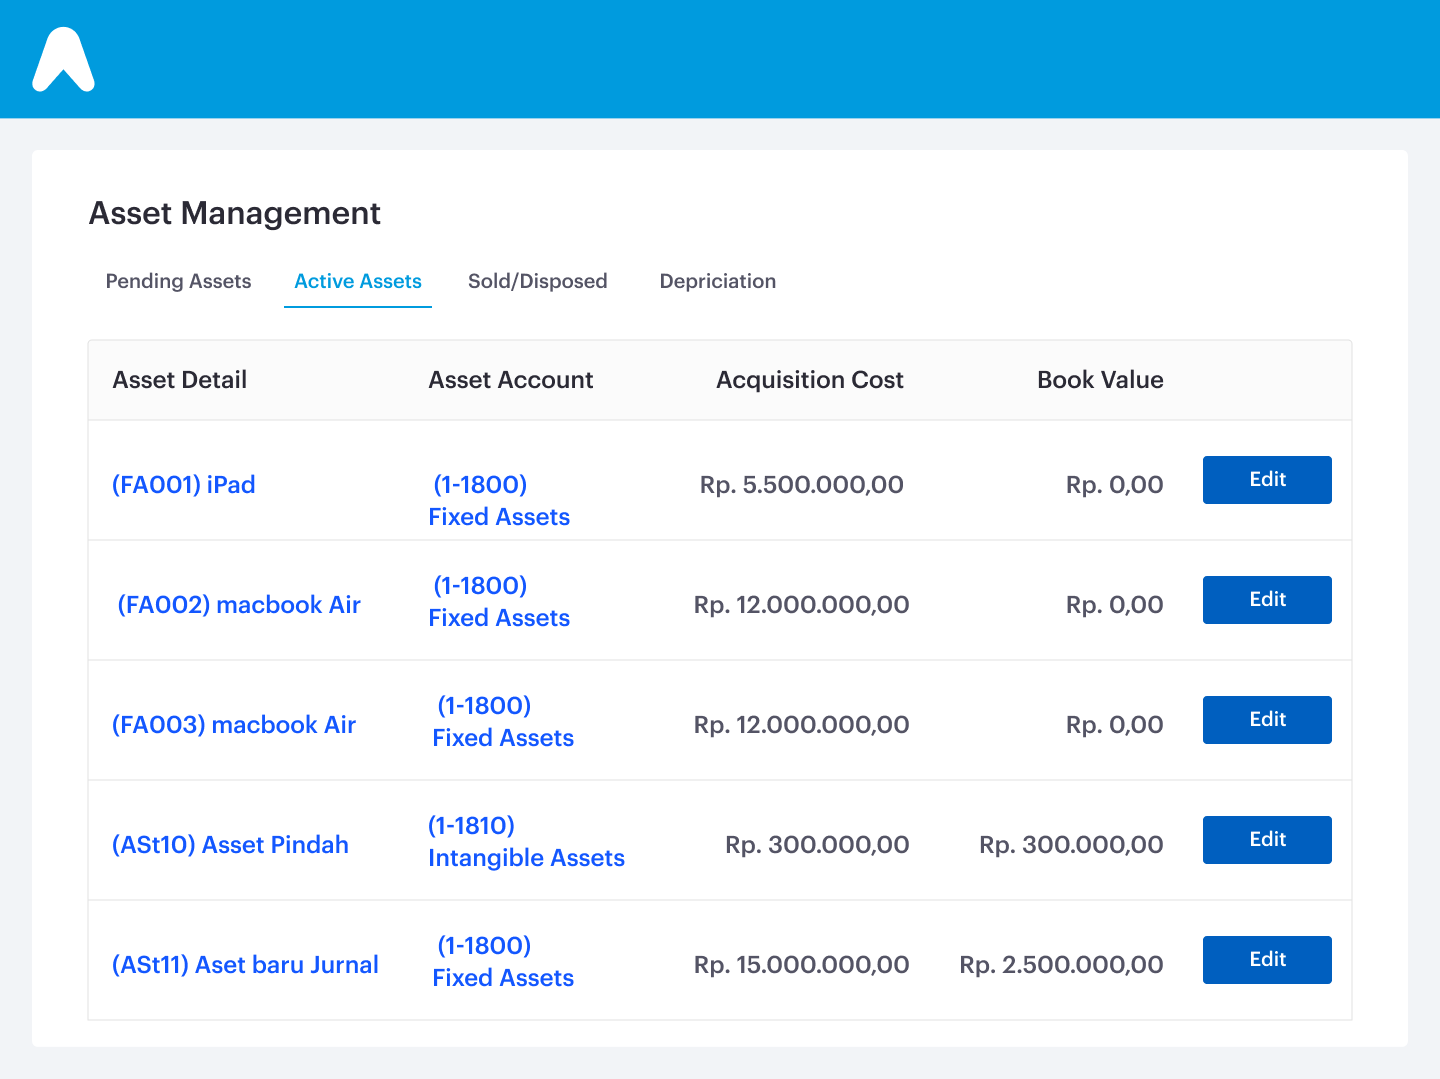
Task: Open the (FA003) macbook Air link
Action: pyautogui.click(x=234, y=725)
